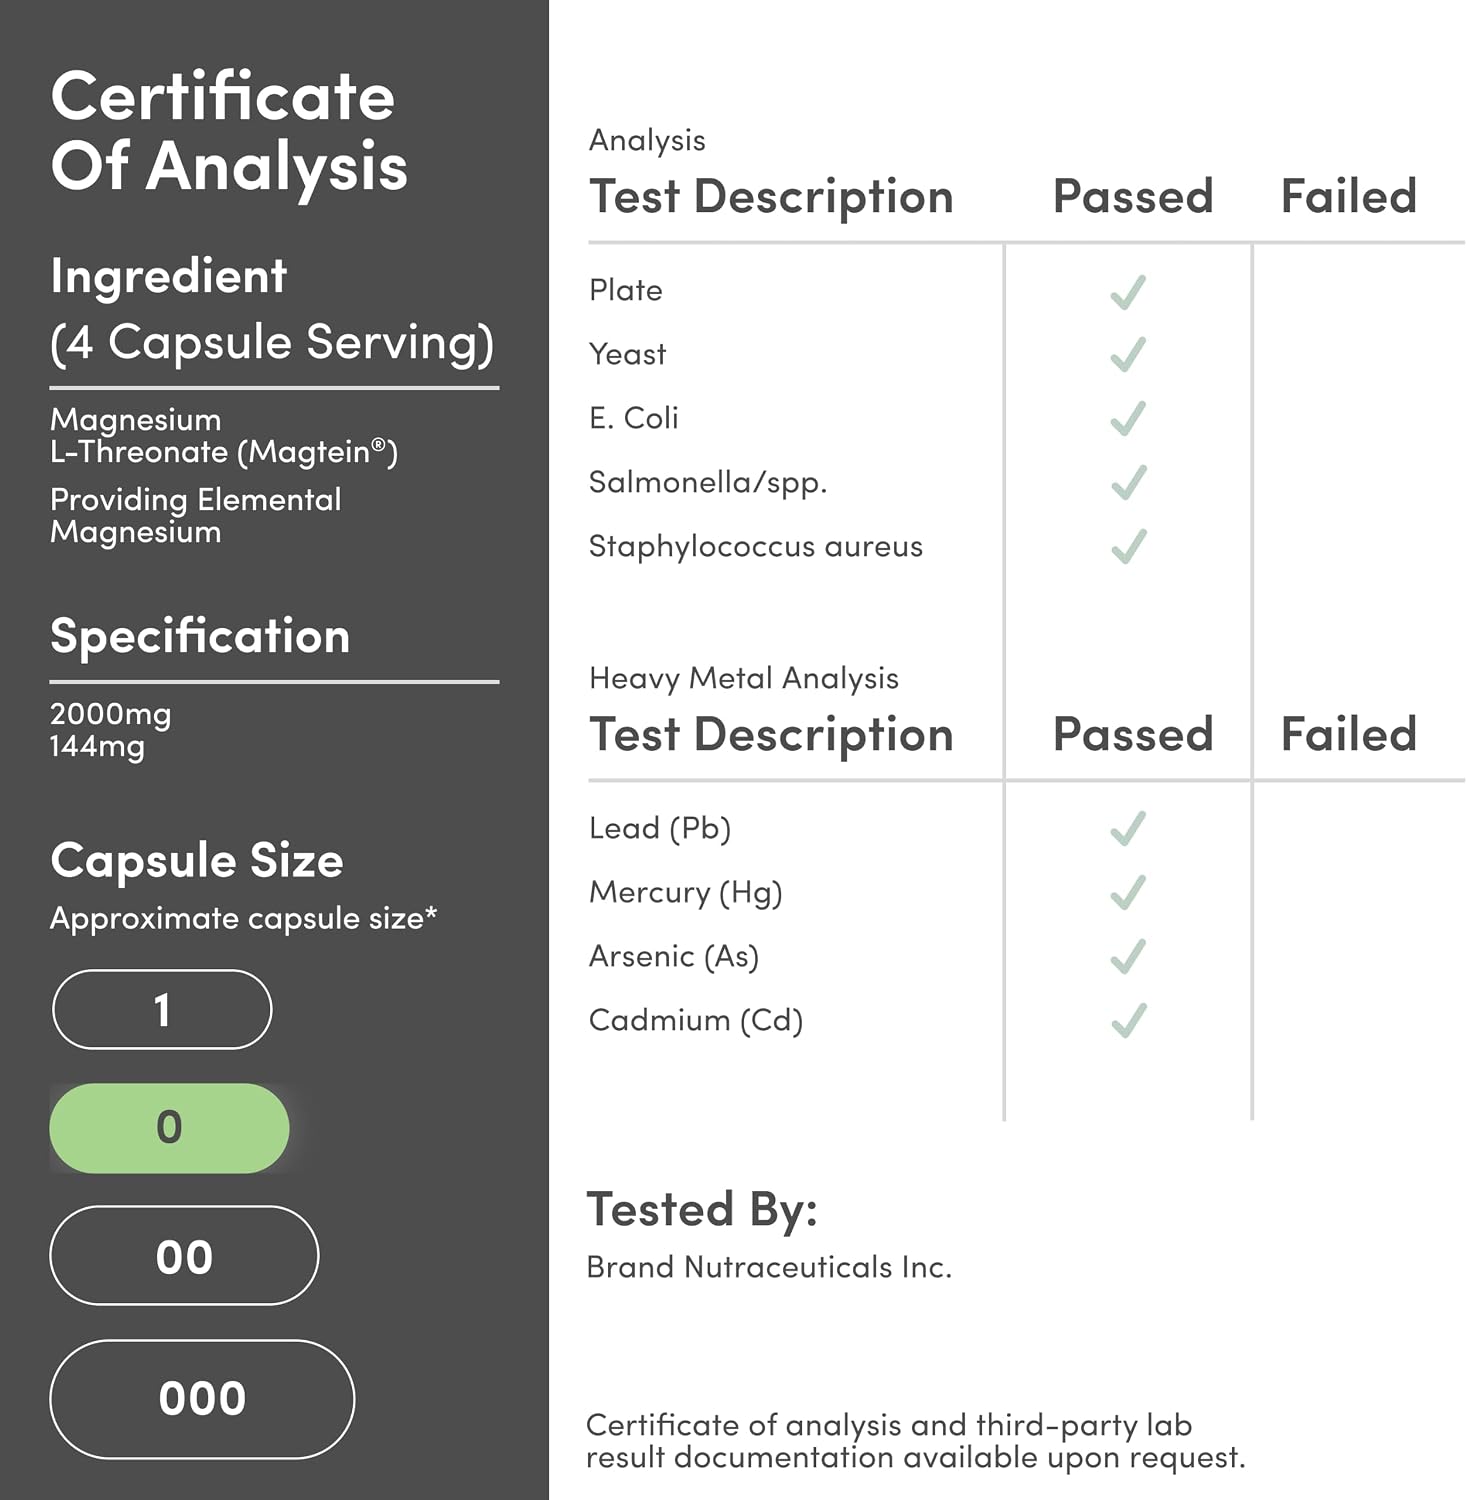Click the Plate passed checkmark
1467x1500 pixels.
click(1128, 291)
